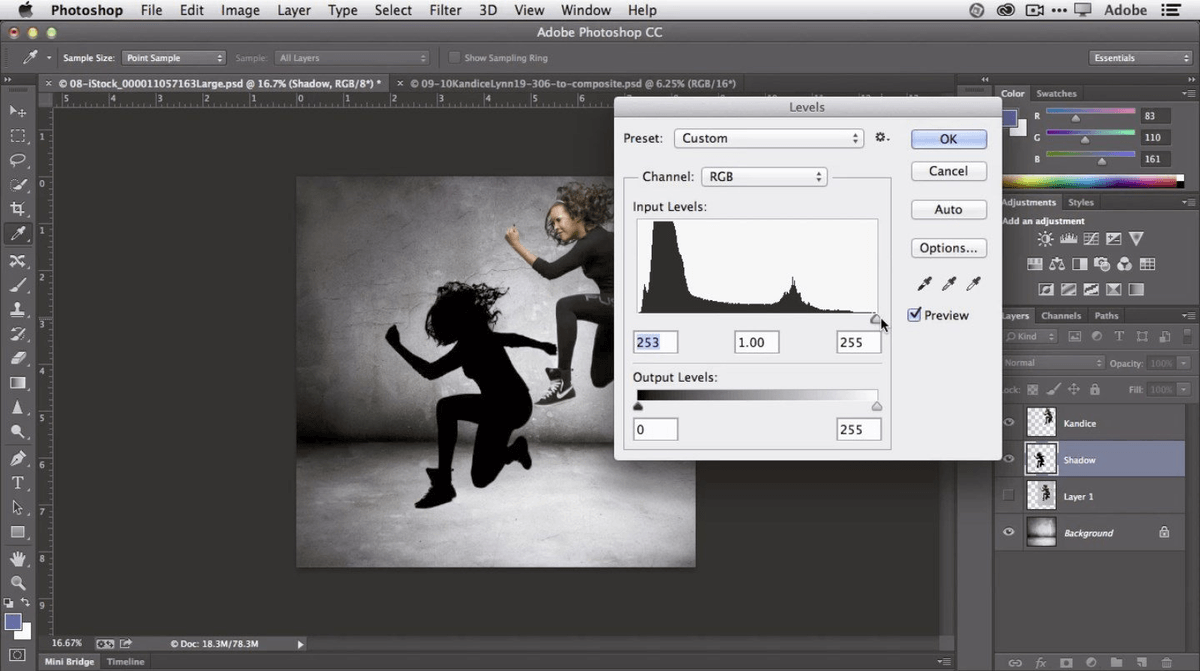This screenshot has width=1200, height=671.
Task: Add a Curves adjustment layer
Action: click(x=1091, y=238)
